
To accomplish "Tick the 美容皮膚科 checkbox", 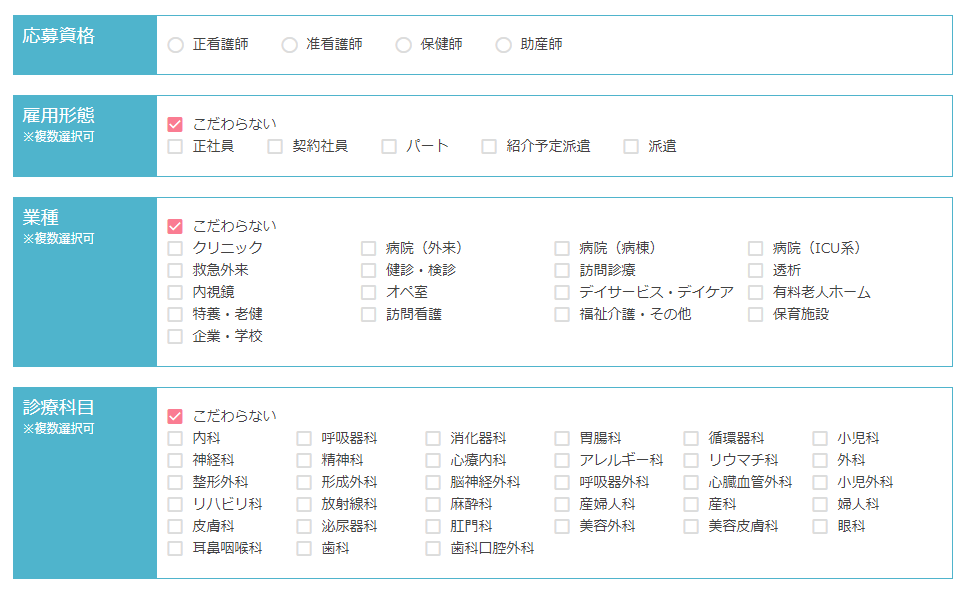I will click(691, 527).
